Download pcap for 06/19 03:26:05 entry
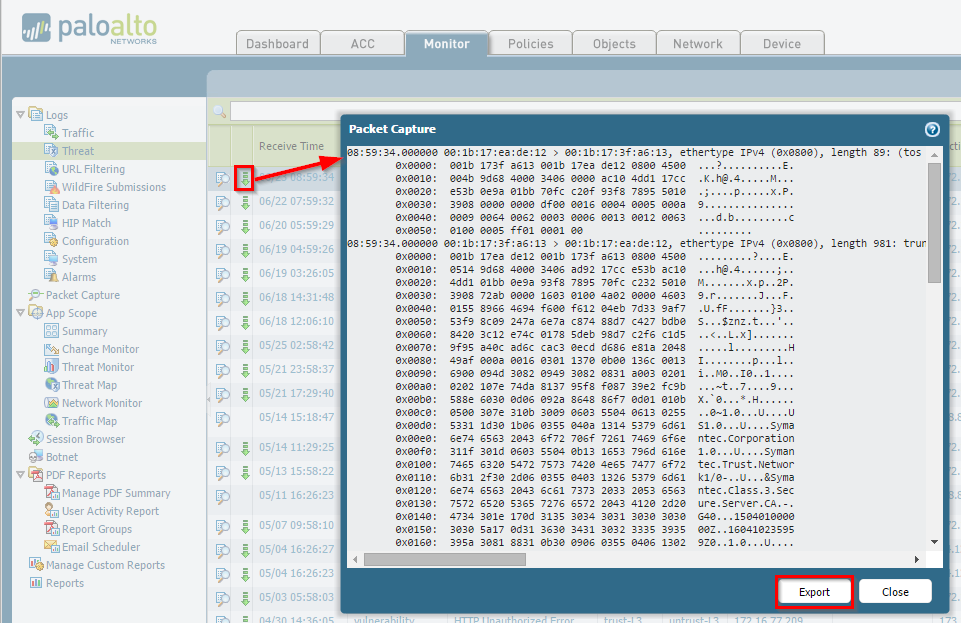 [245, 274]
